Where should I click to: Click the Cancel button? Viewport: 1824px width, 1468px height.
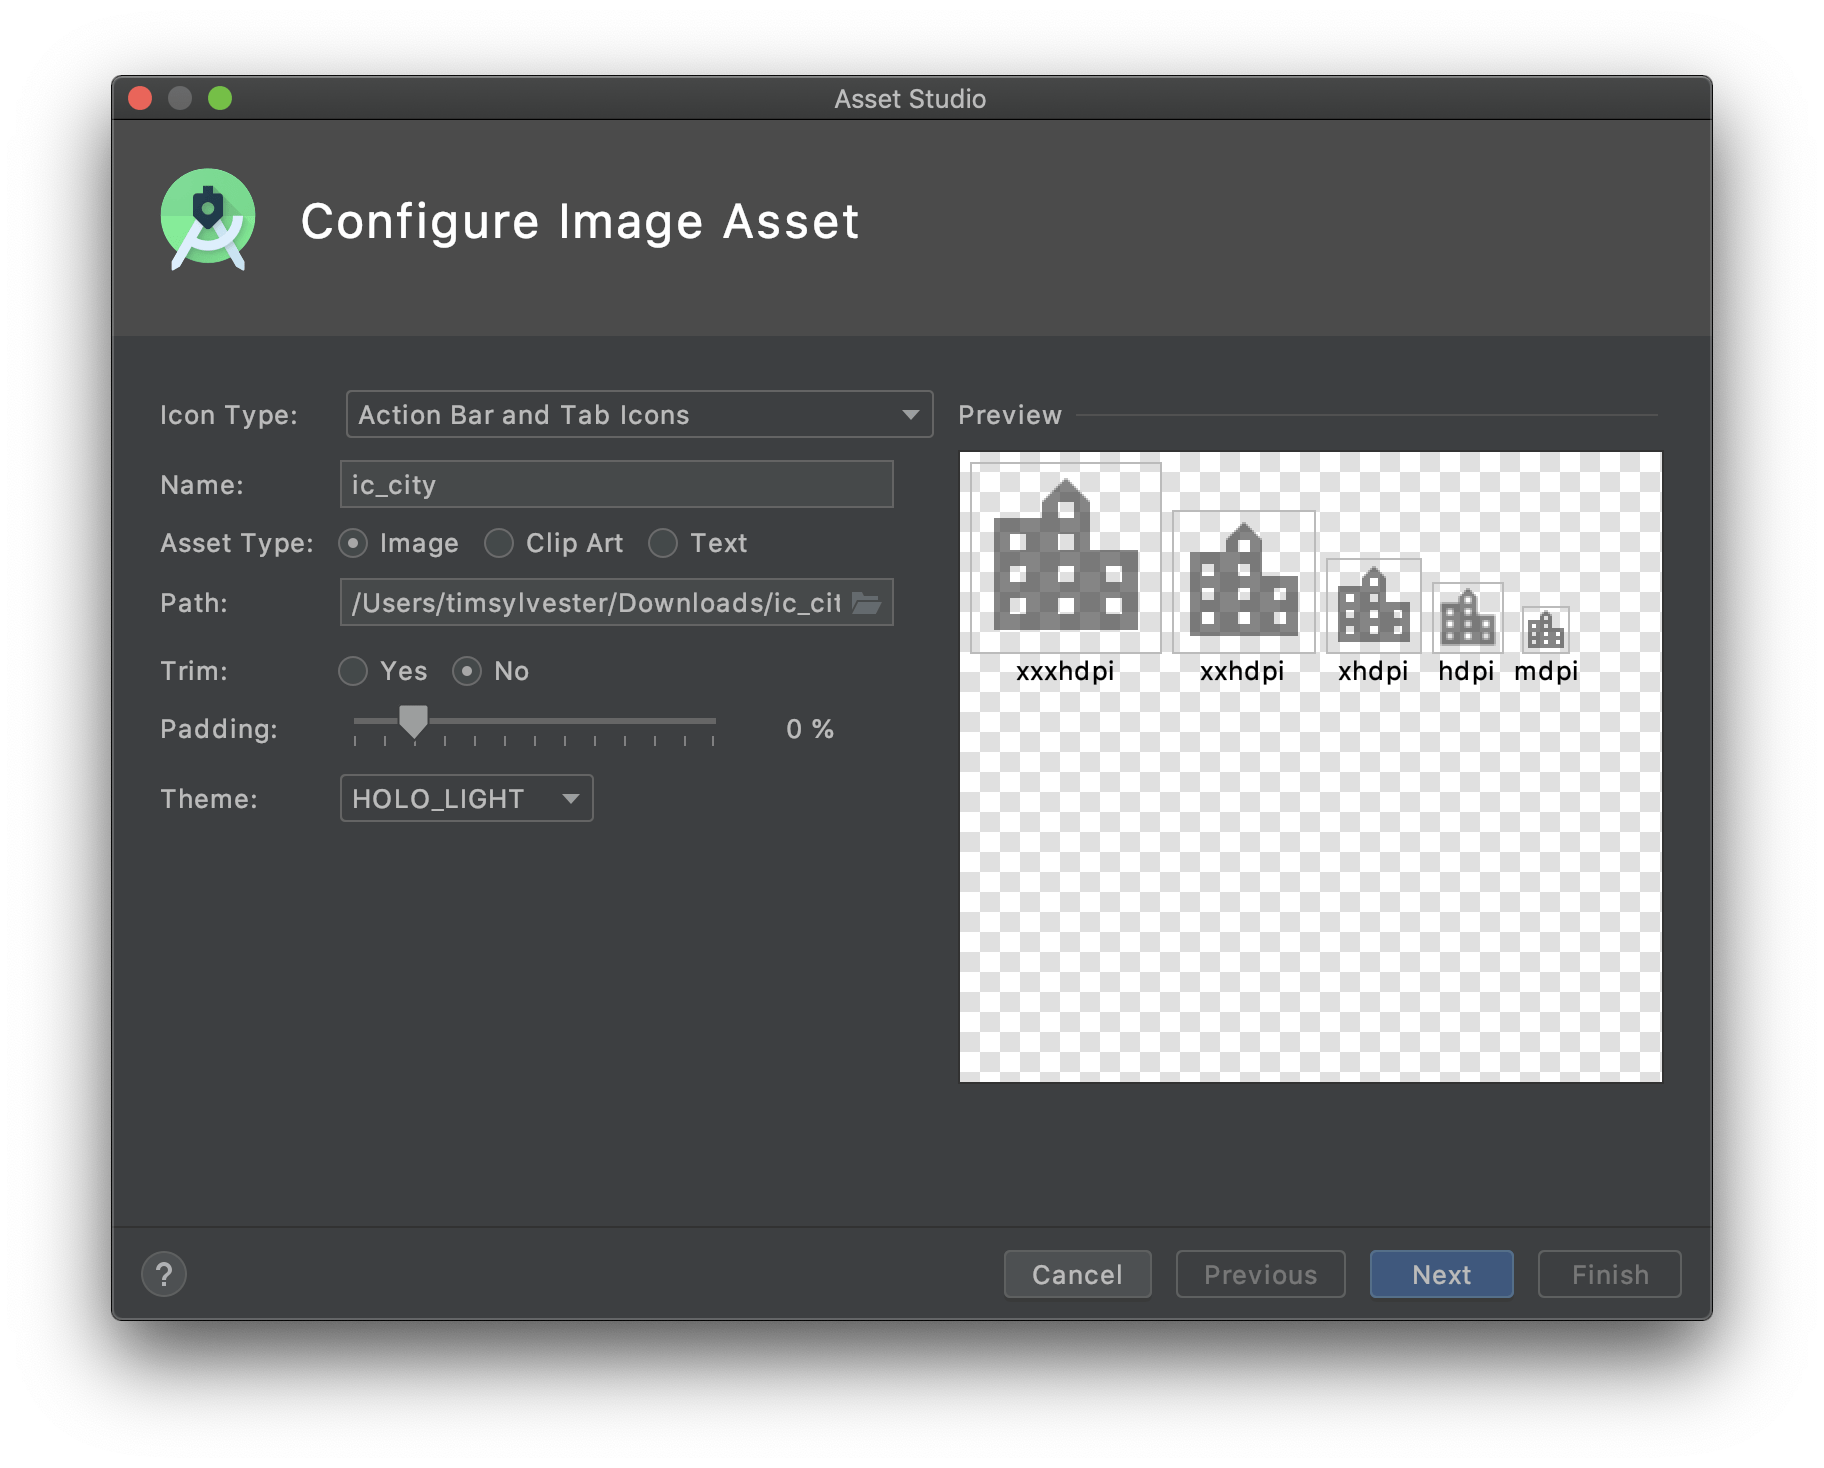(x=1077, y=1274)
